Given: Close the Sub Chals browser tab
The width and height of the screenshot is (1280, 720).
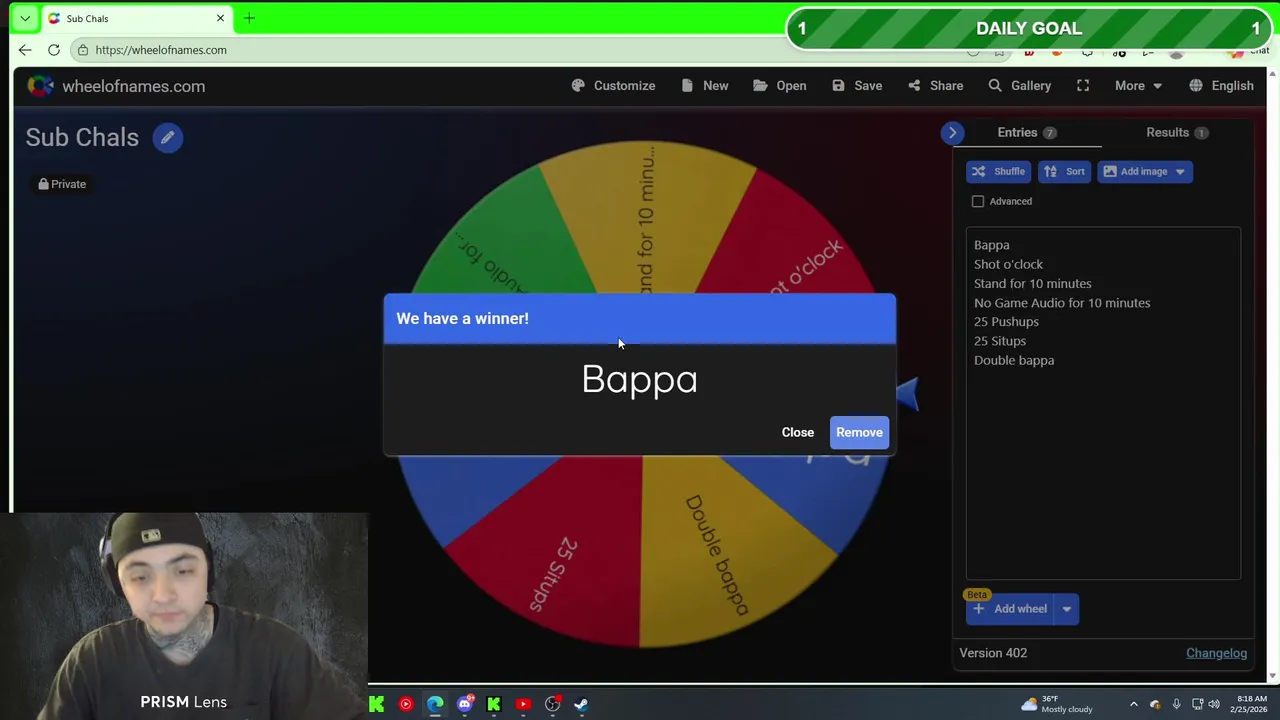Looking at the screenshot, I should [220, 18].
